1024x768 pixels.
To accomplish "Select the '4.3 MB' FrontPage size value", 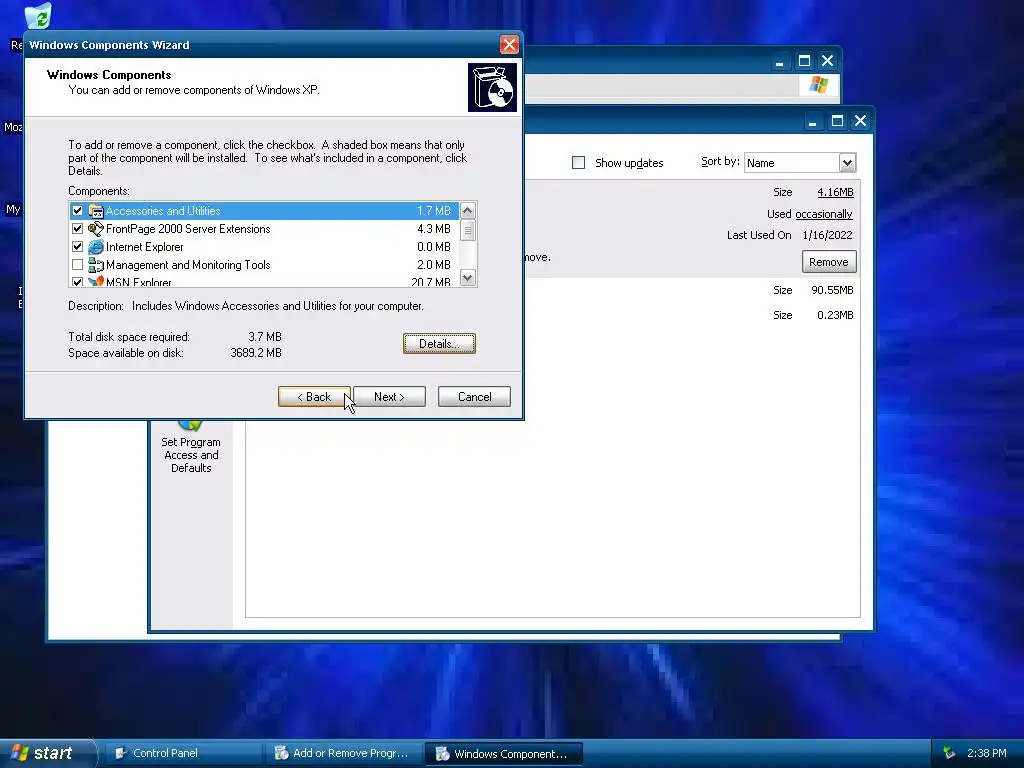I will point(434,229).
